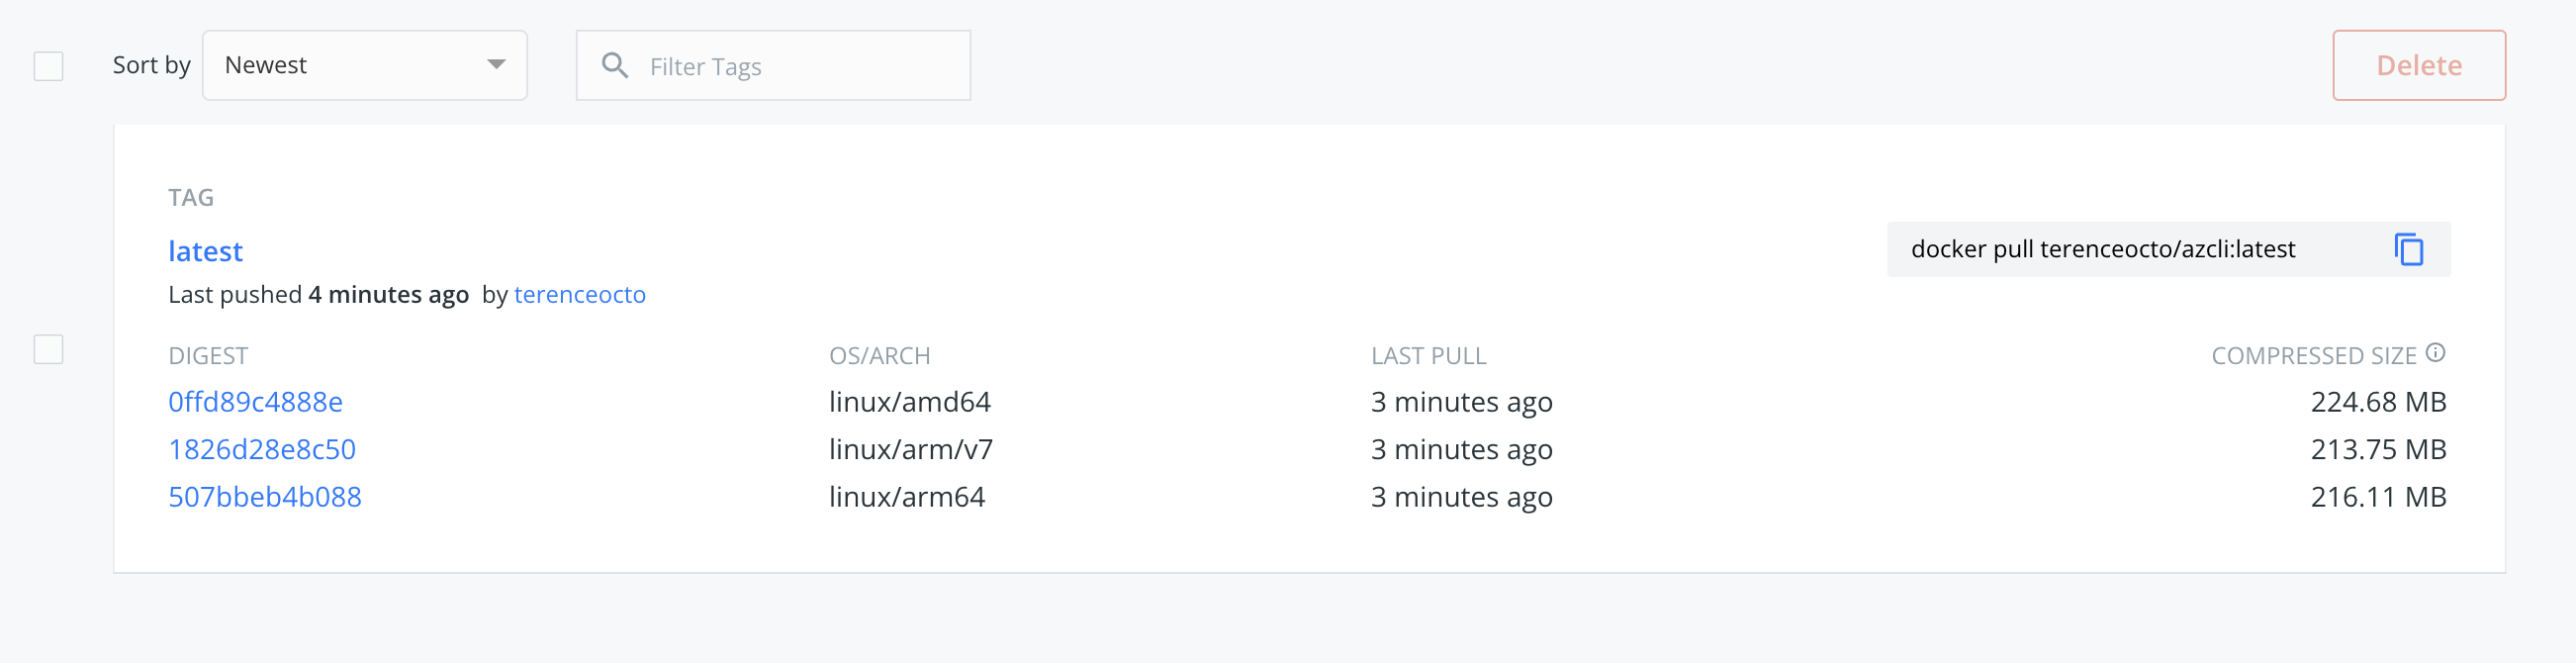This screenshot has width=2576, height=663.
Task: Click the magnifying glass in Filter Tags field
Action: [617, 65]
